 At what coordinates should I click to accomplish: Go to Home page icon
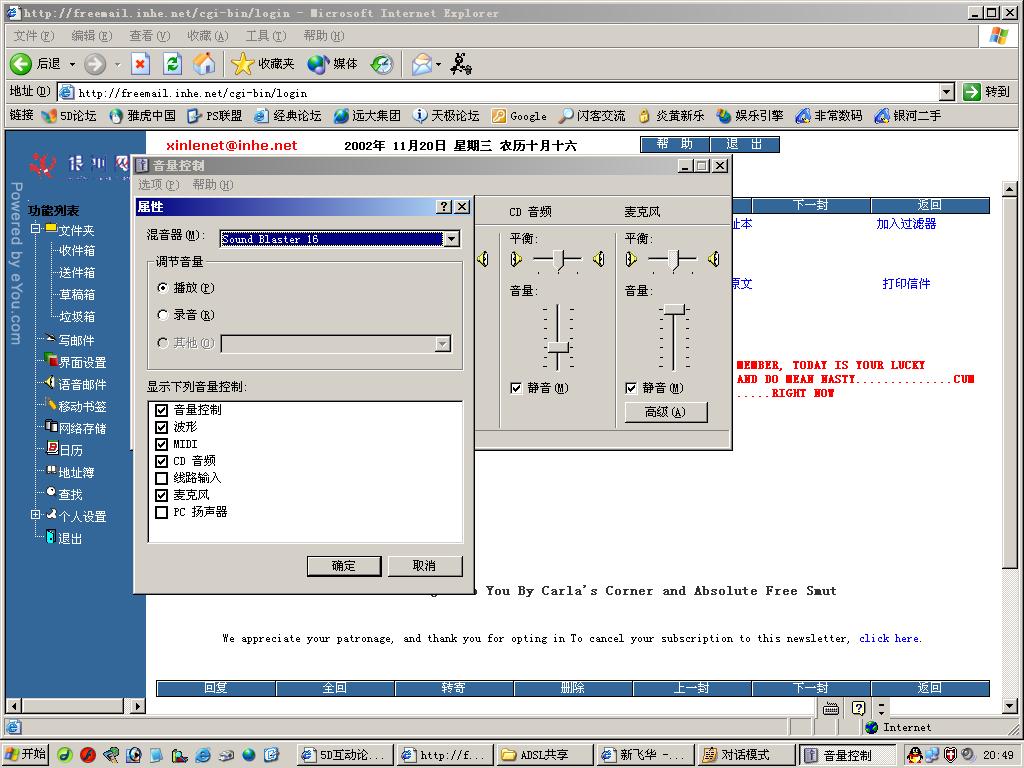click(204, 64)
